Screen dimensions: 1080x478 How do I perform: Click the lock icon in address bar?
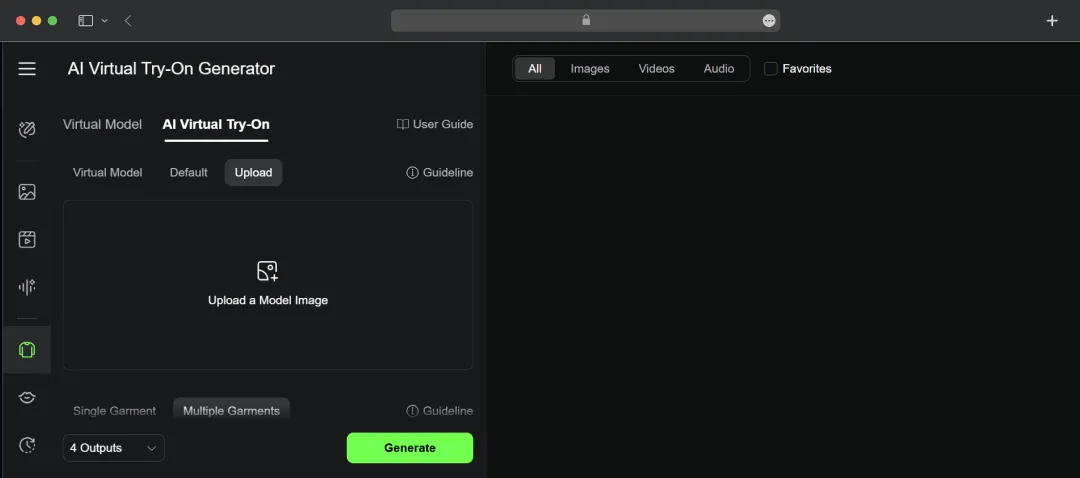point(586,21)
